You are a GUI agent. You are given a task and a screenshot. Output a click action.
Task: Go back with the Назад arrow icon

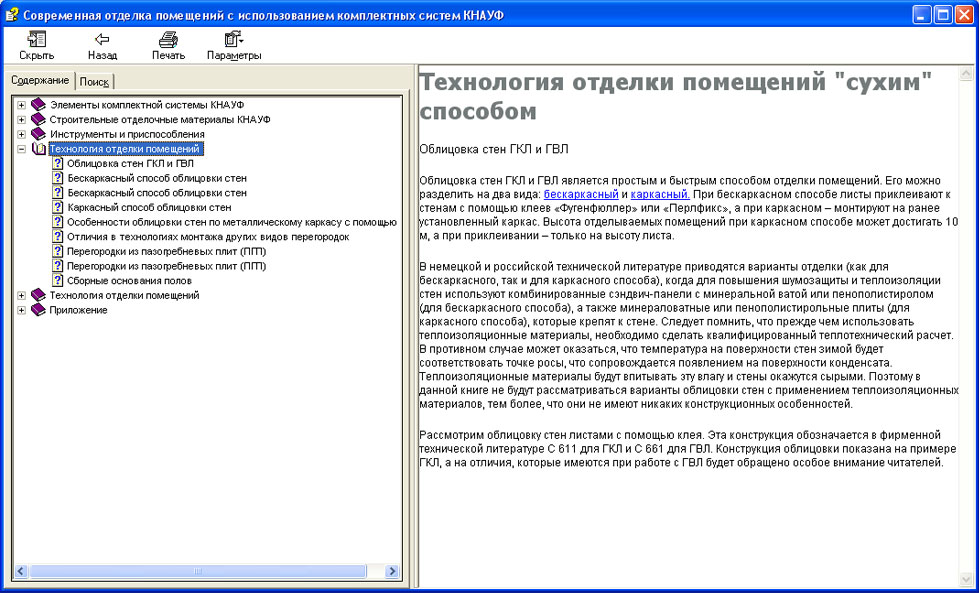102,40
